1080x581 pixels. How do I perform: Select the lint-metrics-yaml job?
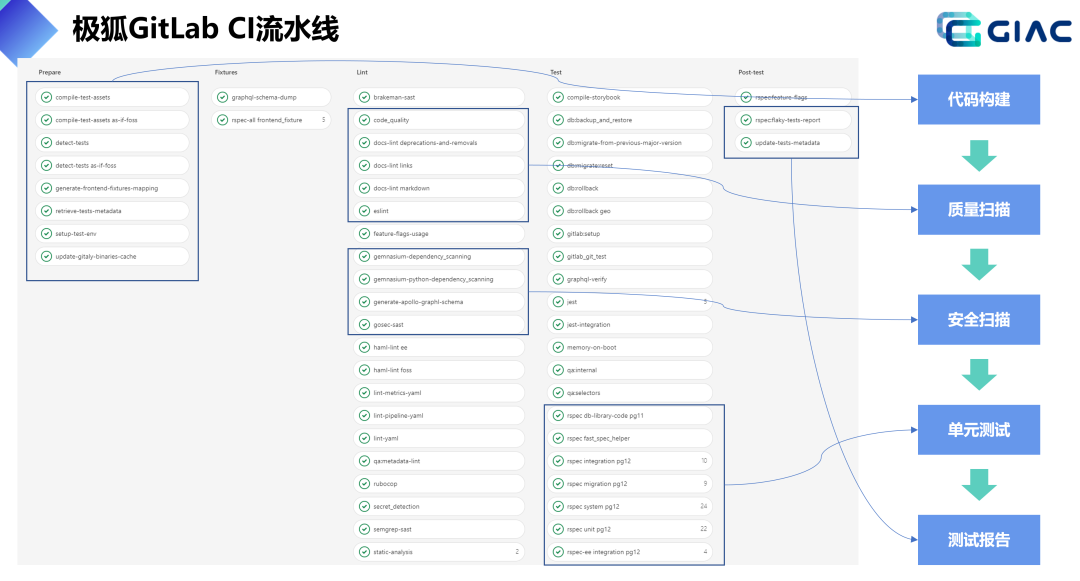439,392
